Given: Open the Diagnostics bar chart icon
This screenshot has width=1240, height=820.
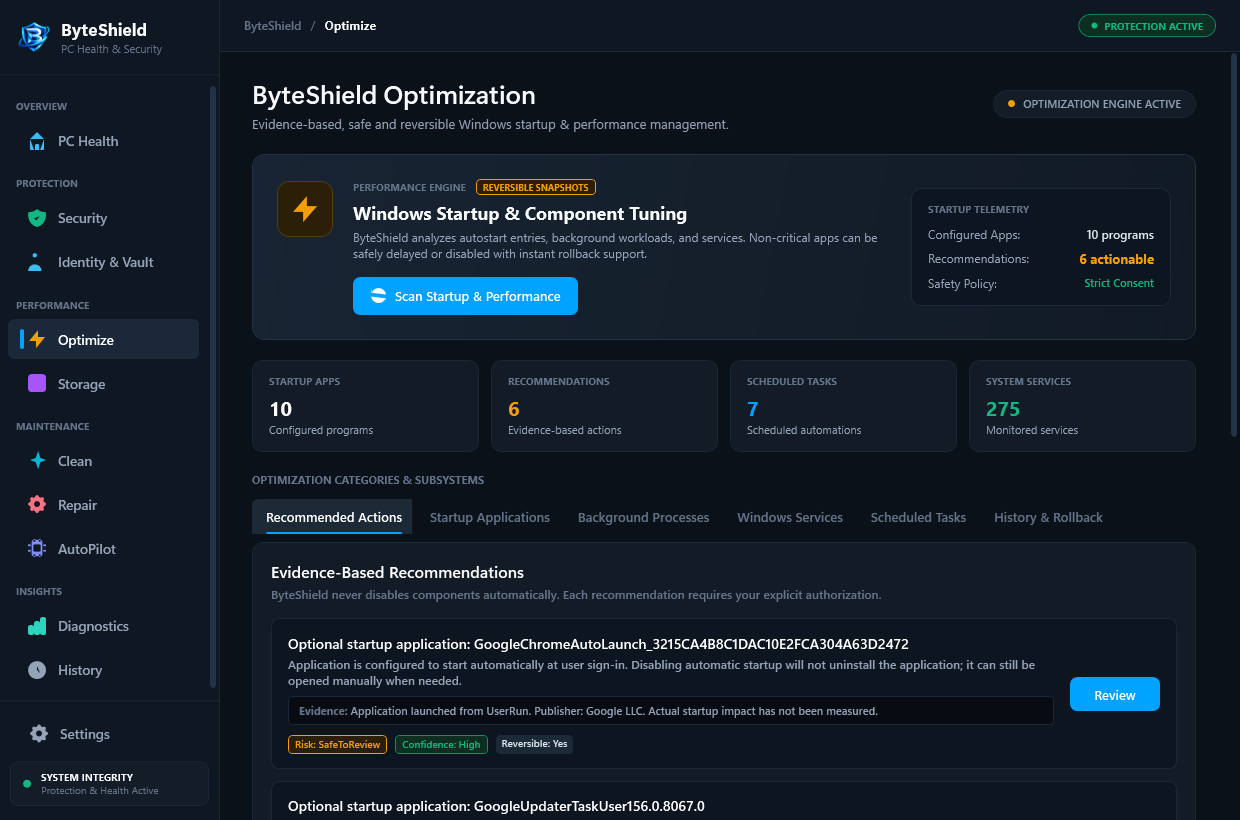Looking at the screenshot, I should click(x=37, y=626).
